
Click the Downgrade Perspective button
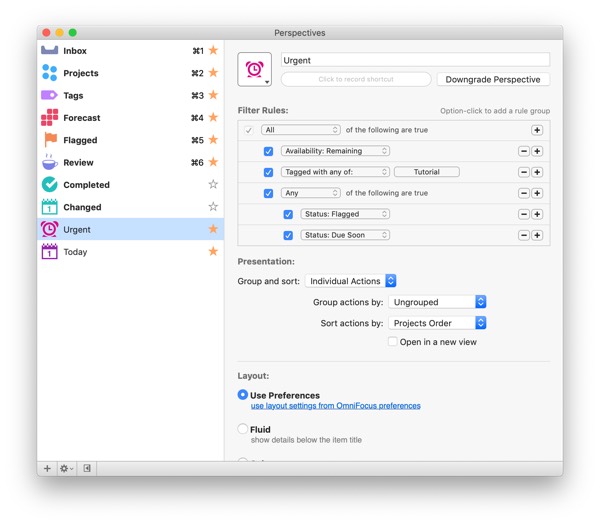493,79
